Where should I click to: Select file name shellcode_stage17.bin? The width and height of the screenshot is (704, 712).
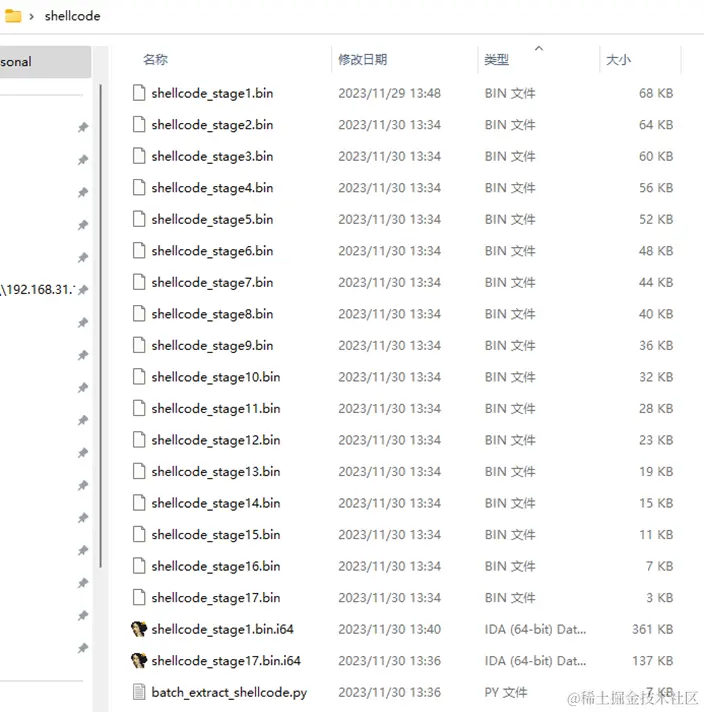tap(216, 598)
